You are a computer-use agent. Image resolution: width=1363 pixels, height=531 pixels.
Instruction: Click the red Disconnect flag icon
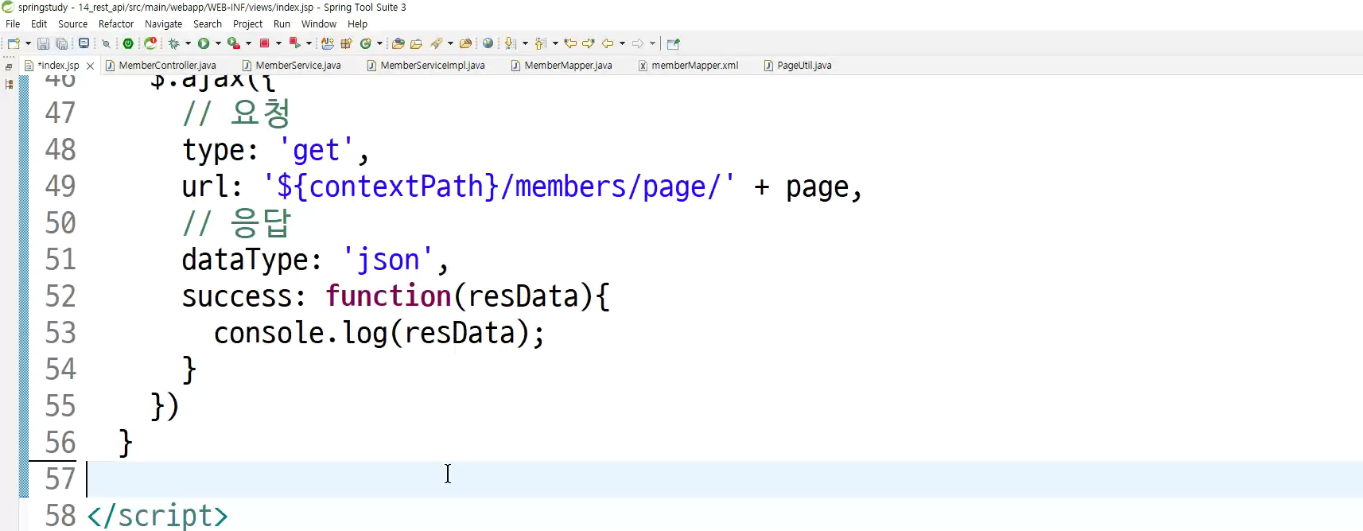[295, 43]
